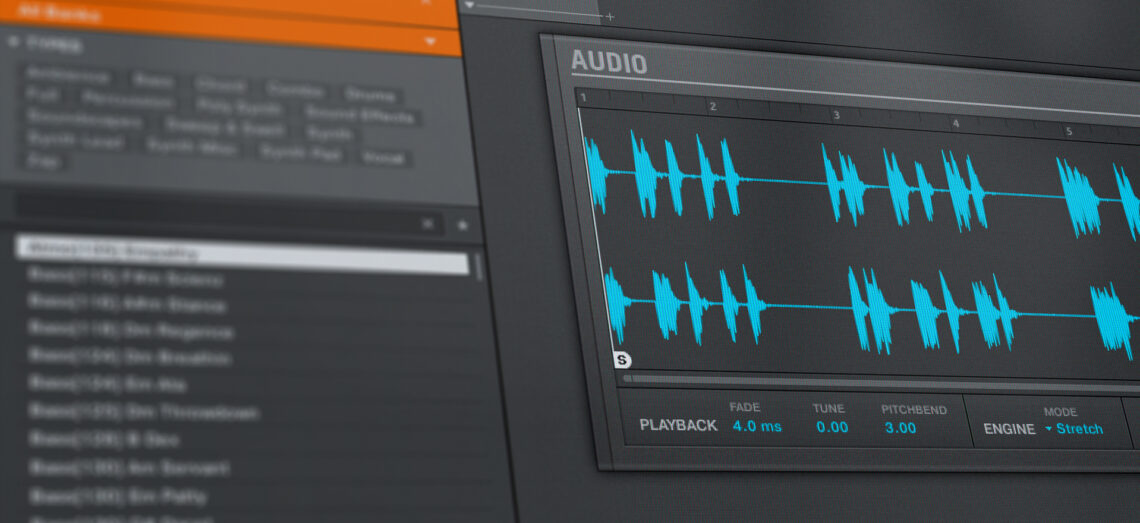
Task: Select the Bass Em Ata loop
Action: 108,383
